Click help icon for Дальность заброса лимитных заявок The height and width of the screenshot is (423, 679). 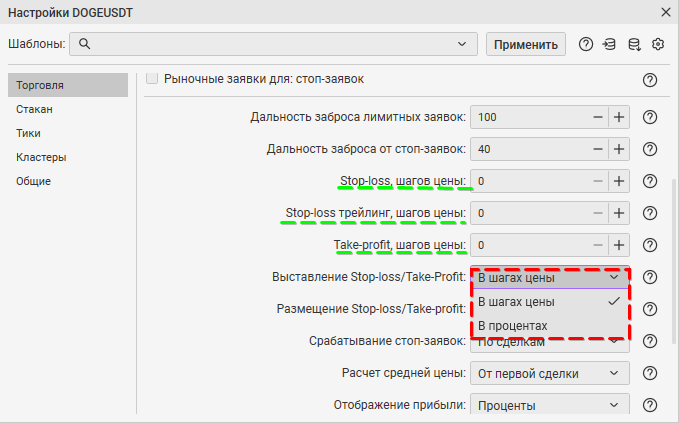(x=649, y=118)
